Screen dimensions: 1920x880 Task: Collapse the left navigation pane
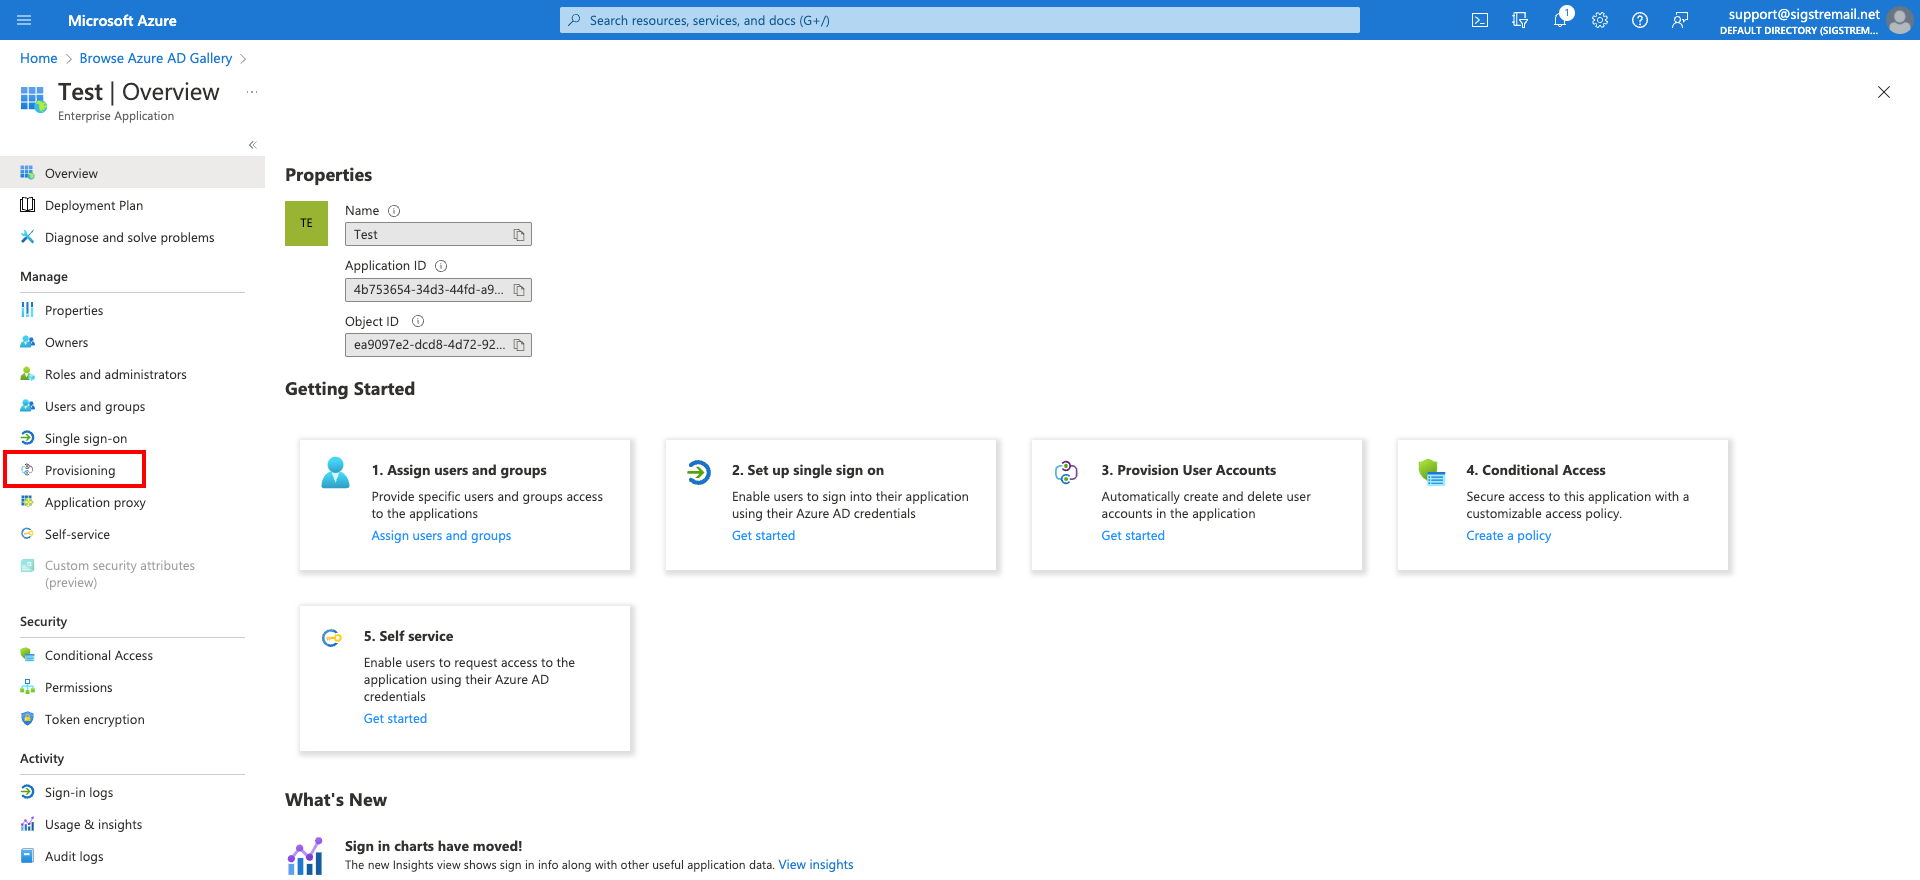252,145
